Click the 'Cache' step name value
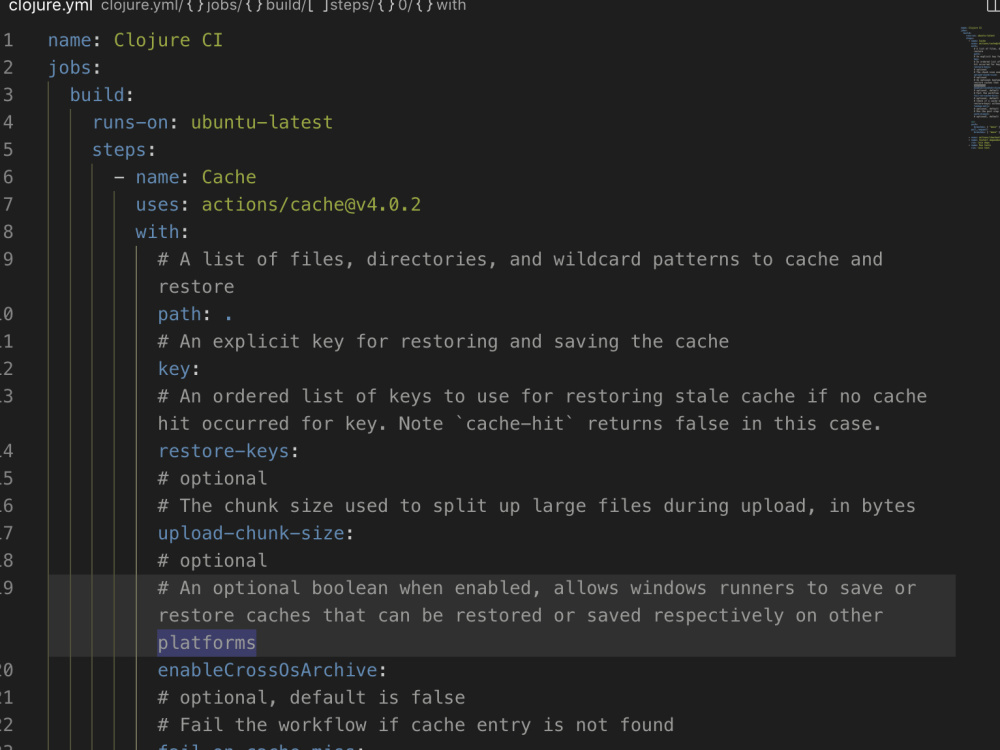Image resolution: width=1000 pixels, height=750 pixels. tap(229, 177)
